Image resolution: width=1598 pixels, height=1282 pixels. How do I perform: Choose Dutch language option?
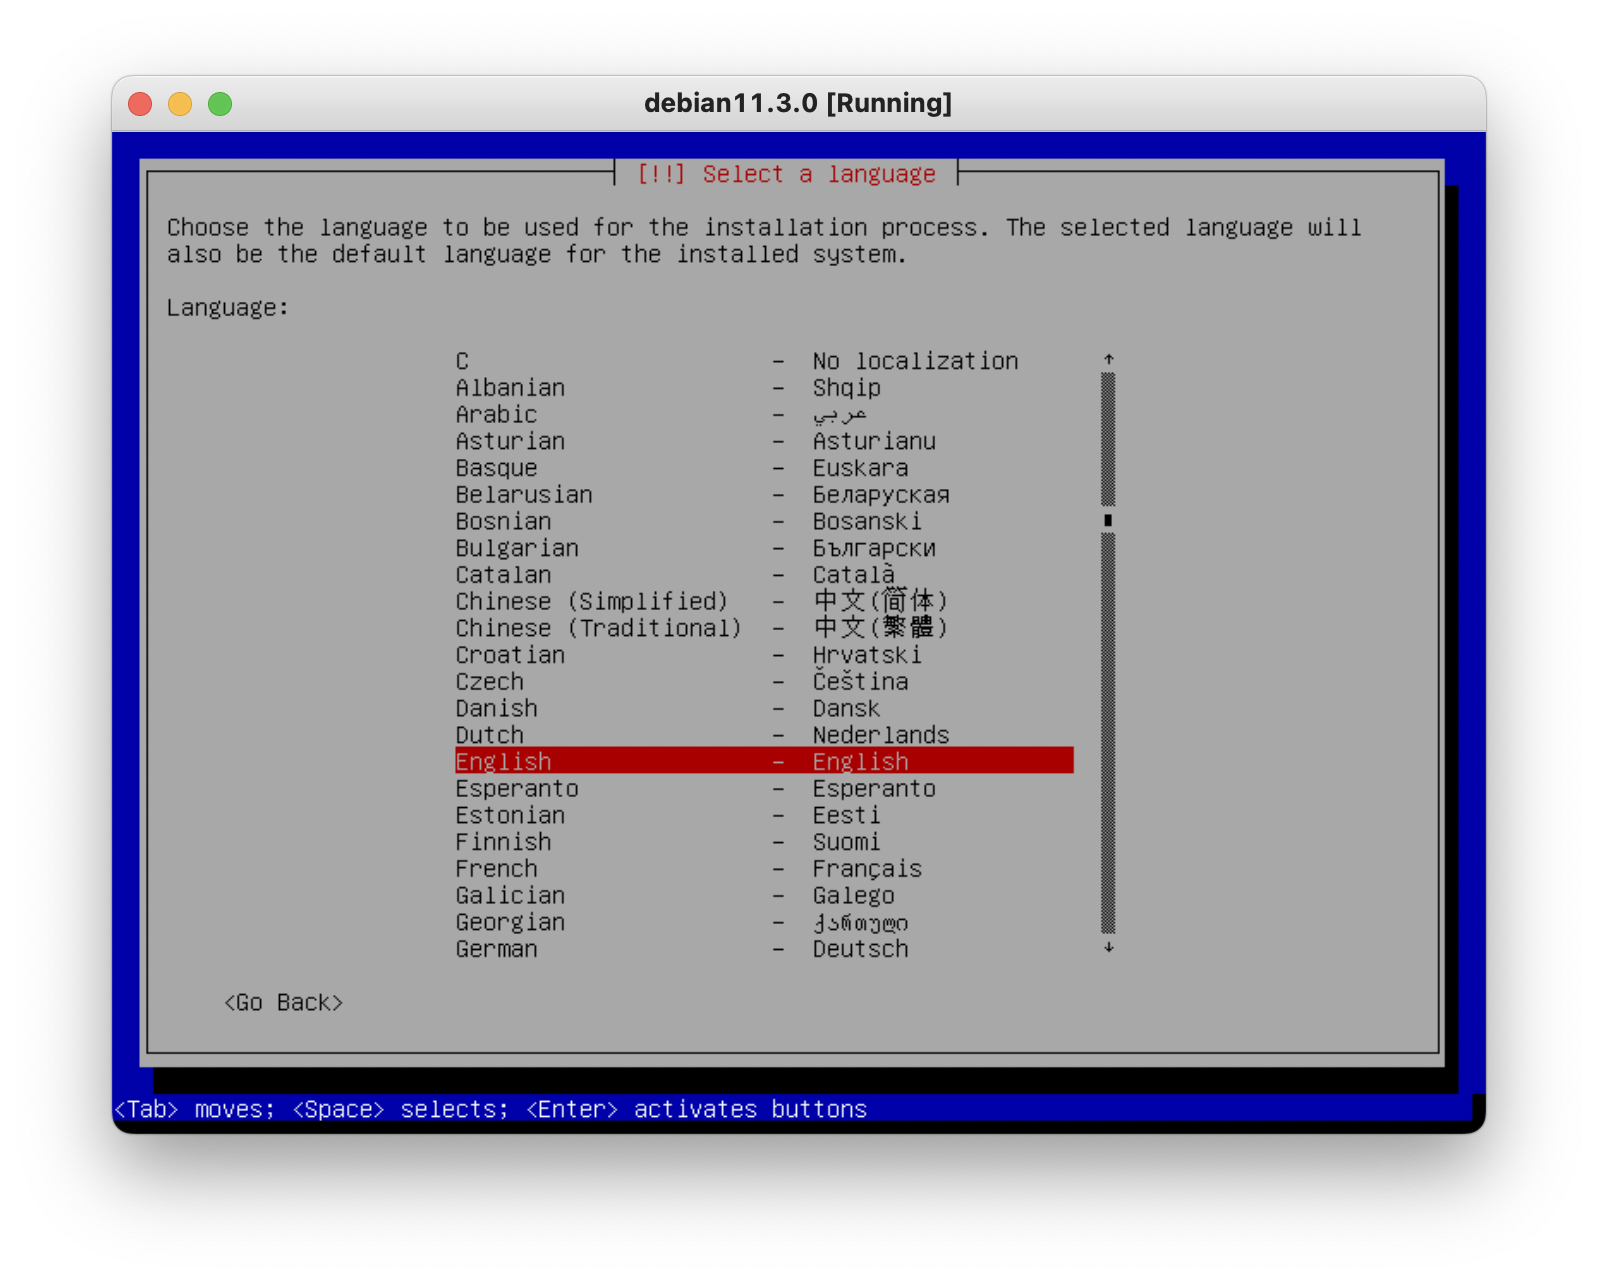(489, 735)
